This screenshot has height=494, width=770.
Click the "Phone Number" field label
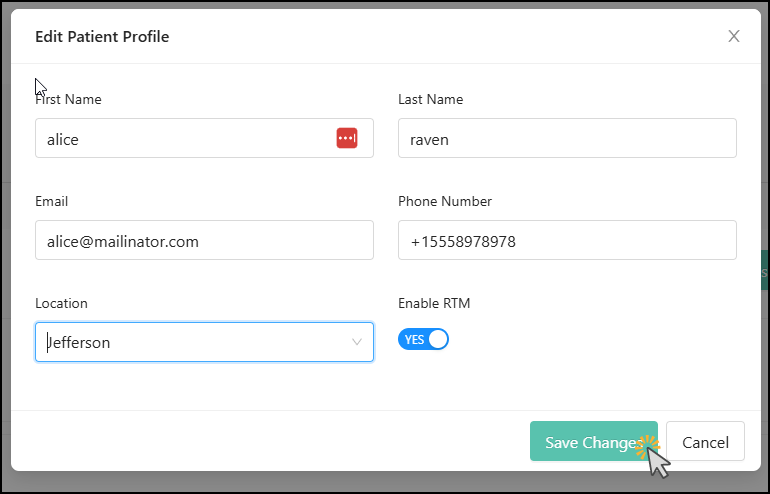445,201
